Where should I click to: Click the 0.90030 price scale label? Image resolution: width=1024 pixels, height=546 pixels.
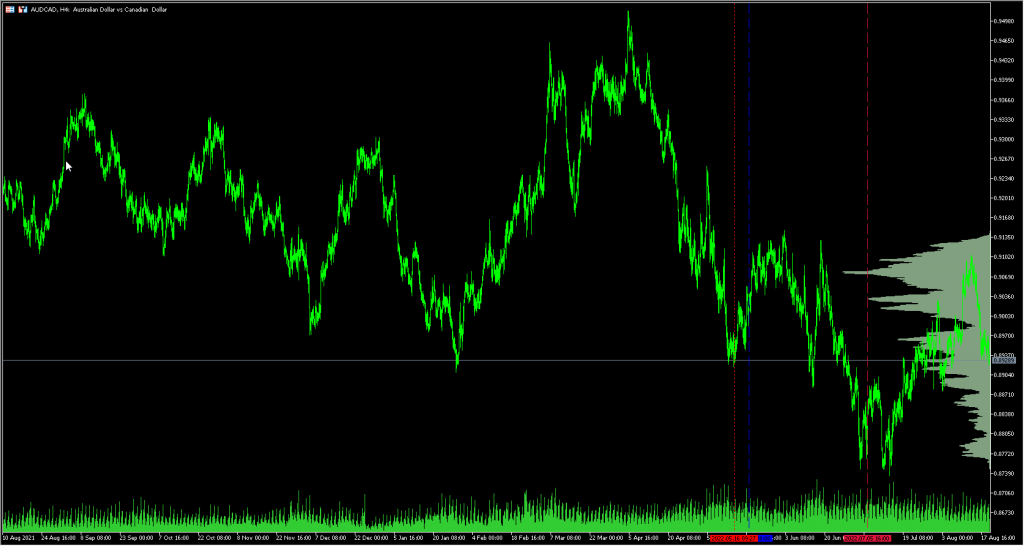1003,316
